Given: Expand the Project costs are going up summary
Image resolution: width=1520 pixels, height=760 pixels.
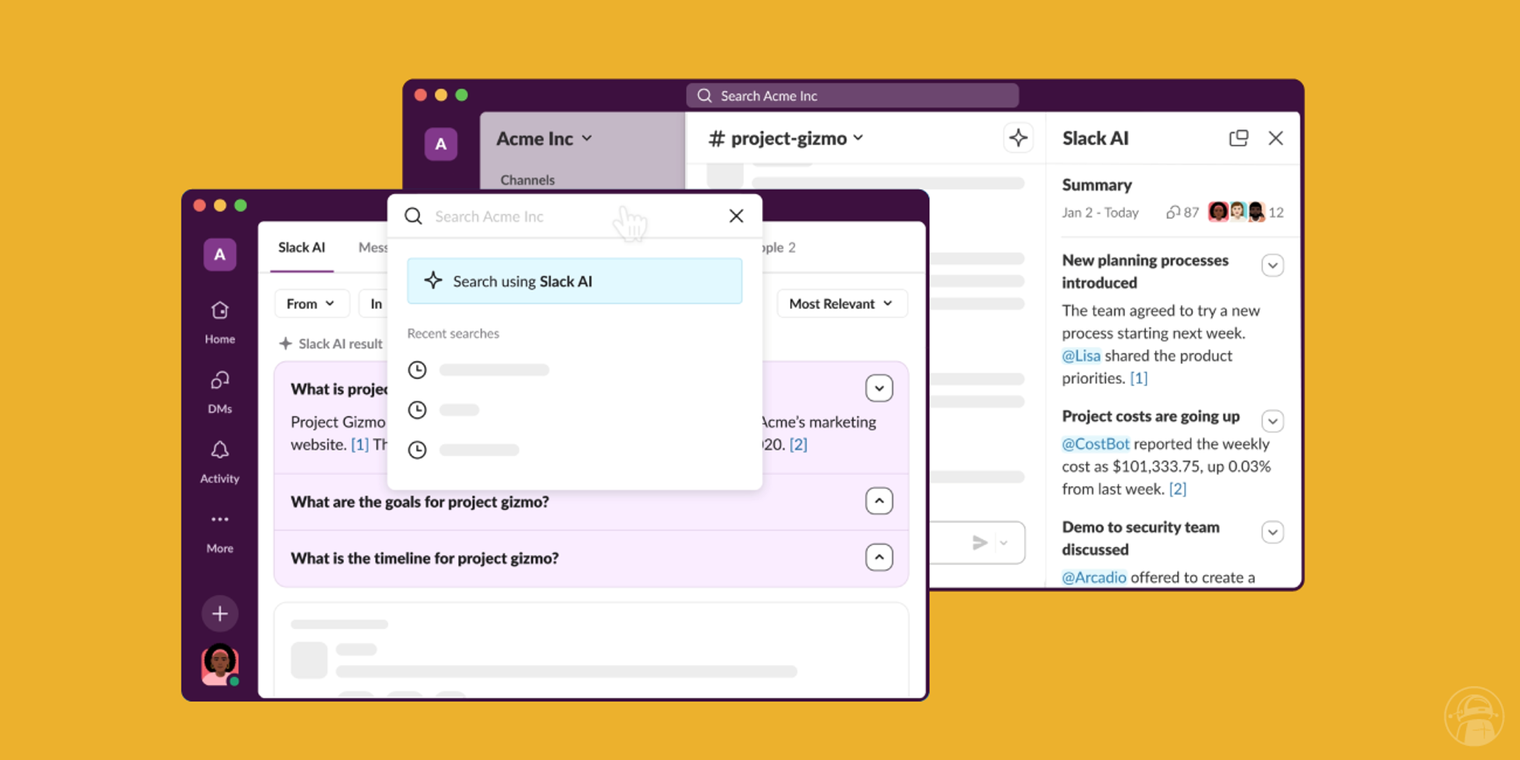Looking at the screenshot, I should [1272, 420].
